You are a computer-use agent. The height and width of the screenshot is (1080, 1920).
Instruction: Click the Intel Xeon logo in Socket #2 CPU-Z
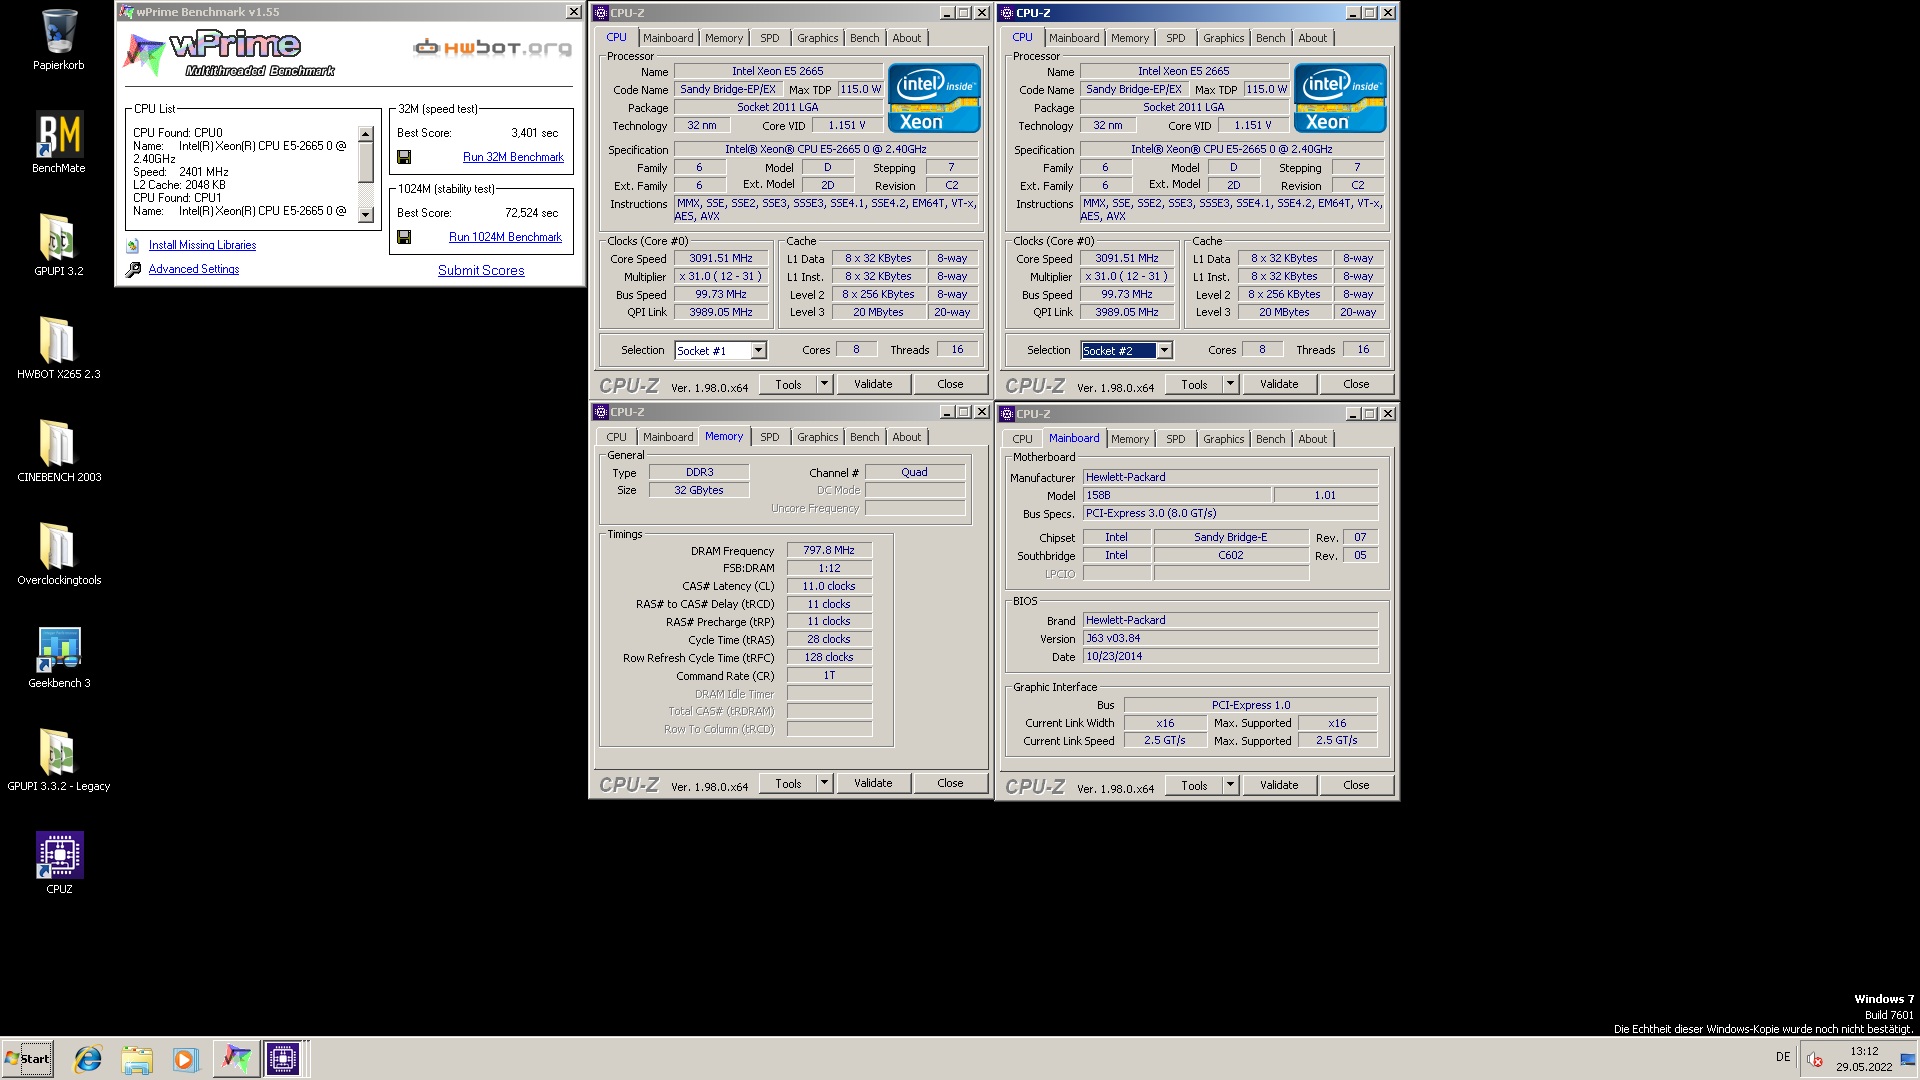coord(1340,98)
